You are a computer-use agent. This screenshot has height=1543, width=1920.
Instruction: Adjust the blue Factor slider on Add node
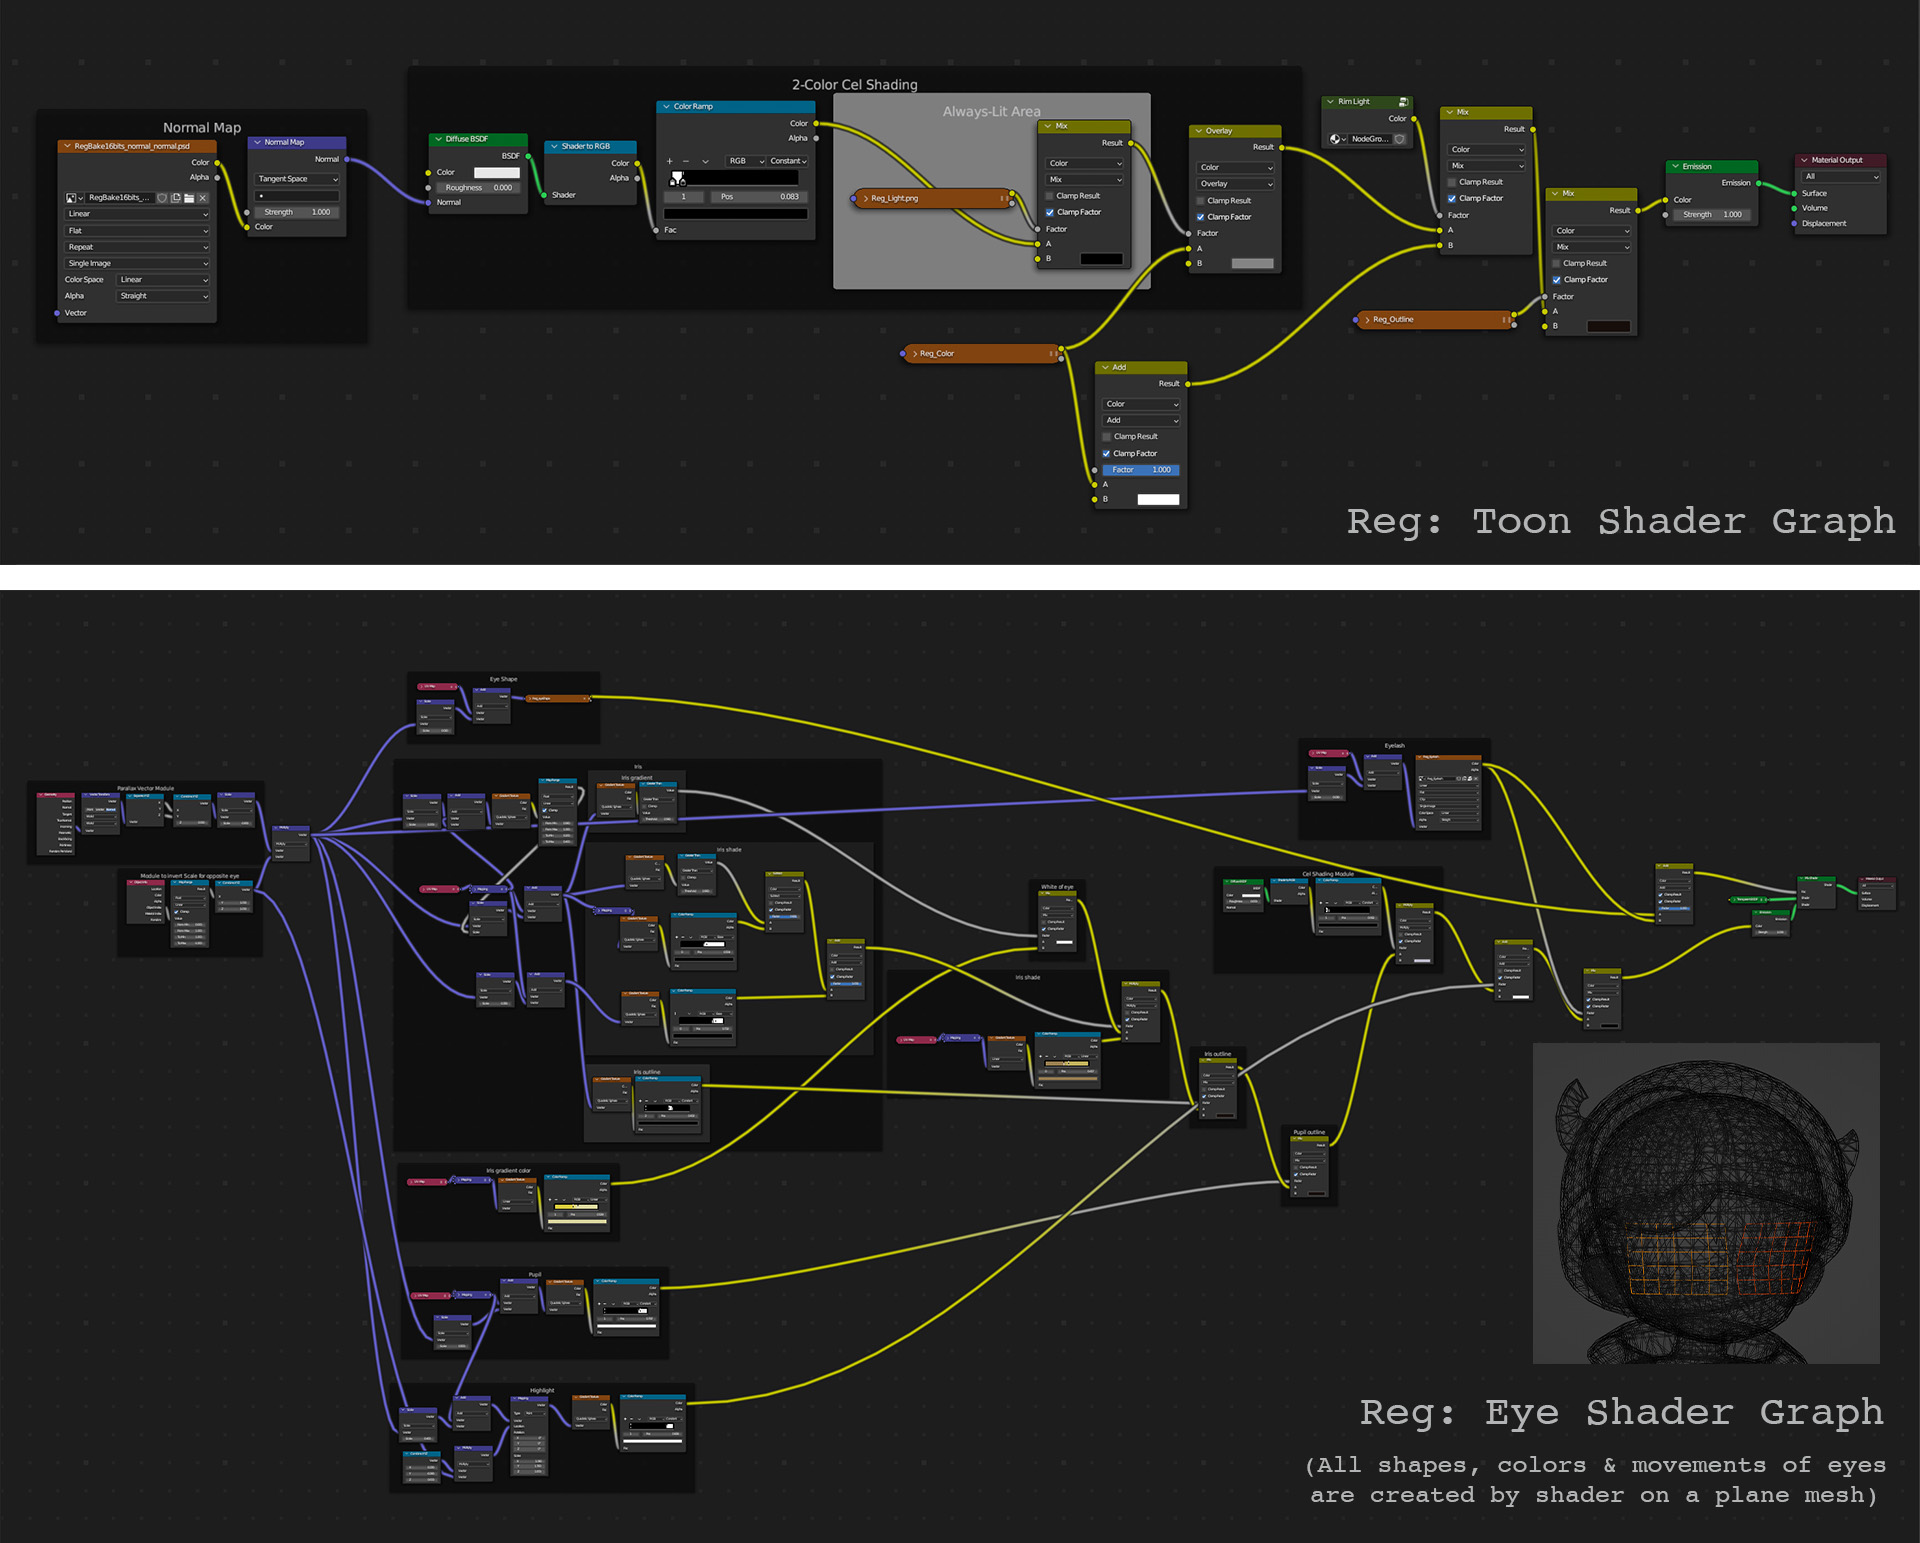coord(1142,470)
